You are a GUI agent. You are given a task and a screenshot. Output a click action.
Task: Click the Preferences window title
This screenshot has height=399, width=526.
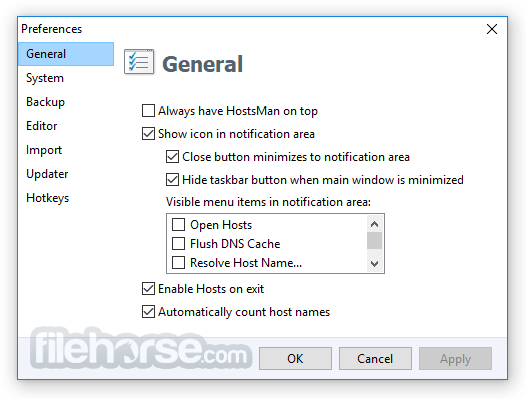(51, 29)
